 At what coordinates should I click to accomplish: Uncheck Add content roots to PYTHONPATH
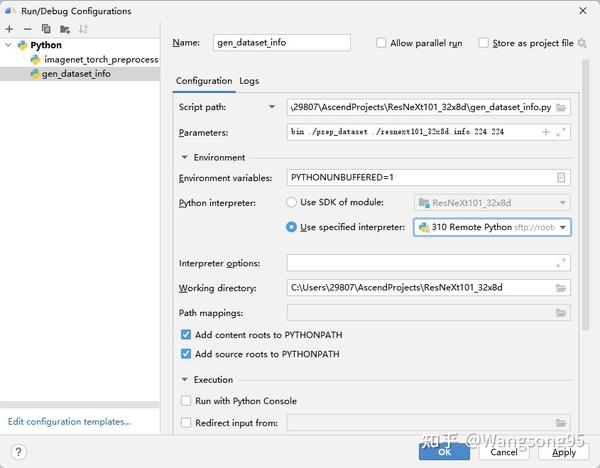pyautogui.click(x=186, y=335)
